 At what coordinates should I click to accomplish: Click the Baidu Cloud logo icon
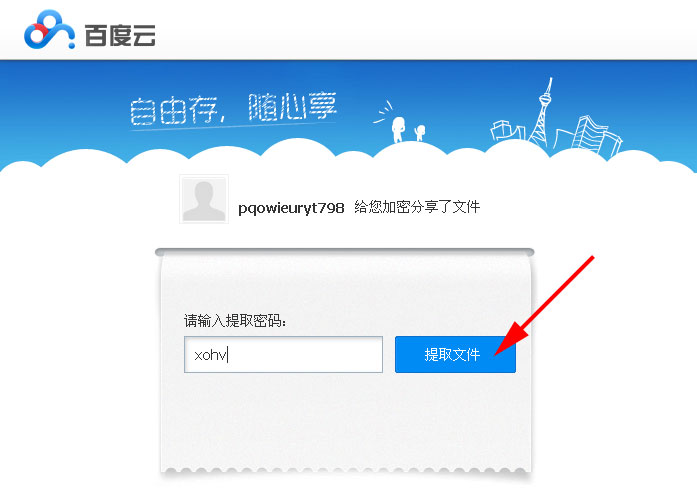pyautogui.click(x=49, y=29)
